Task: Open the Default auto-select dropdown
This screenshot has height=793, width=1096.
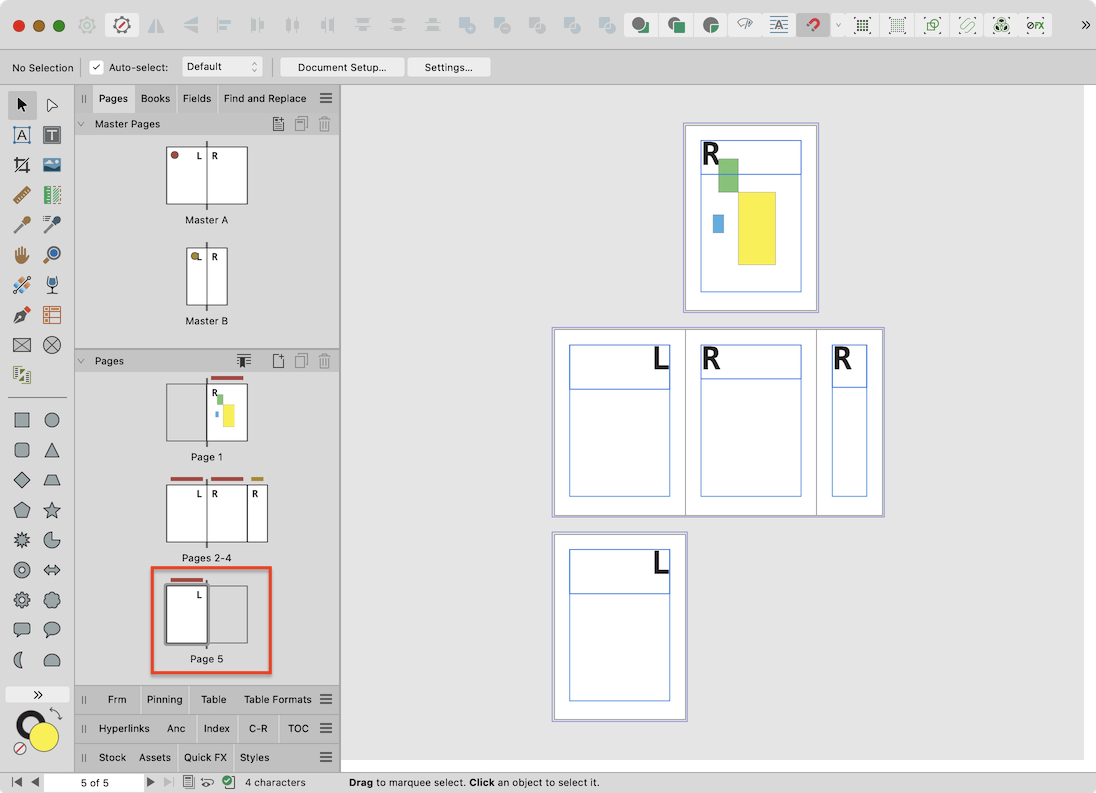Action: 222,68
